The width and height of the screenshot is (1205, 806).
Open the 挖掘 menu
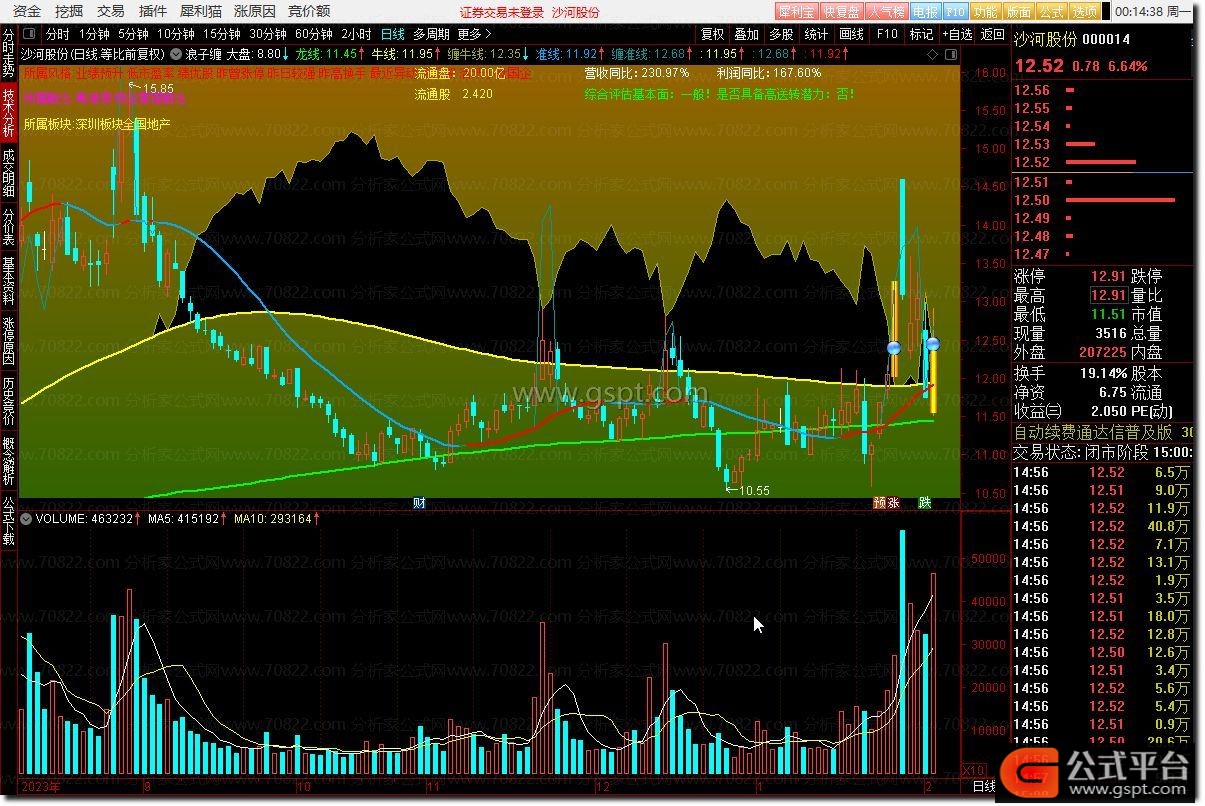click(x=69, y=11)
